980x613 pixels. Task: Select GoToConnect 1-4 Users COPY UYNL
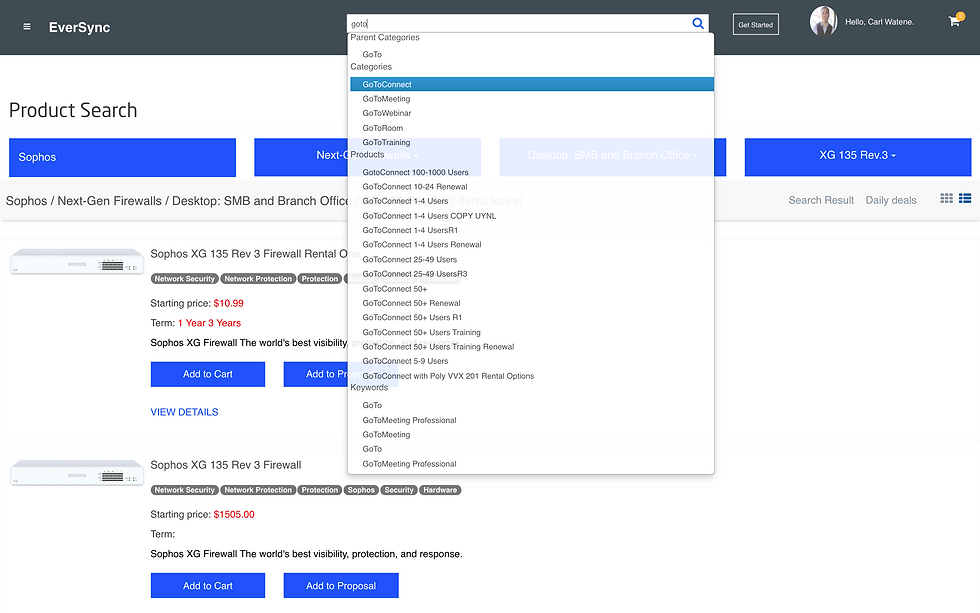pyautogui.click(x=429, y=216)
